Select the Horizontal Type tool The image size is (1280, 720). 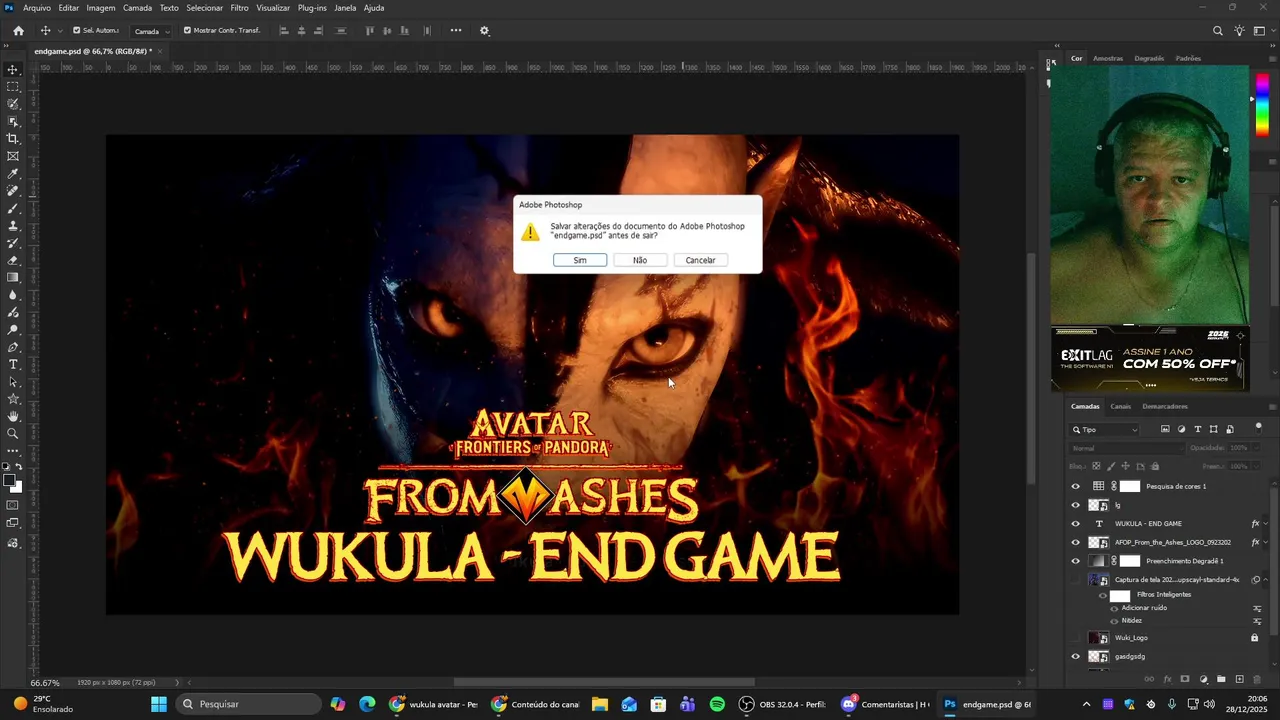[x=13, y=364]
